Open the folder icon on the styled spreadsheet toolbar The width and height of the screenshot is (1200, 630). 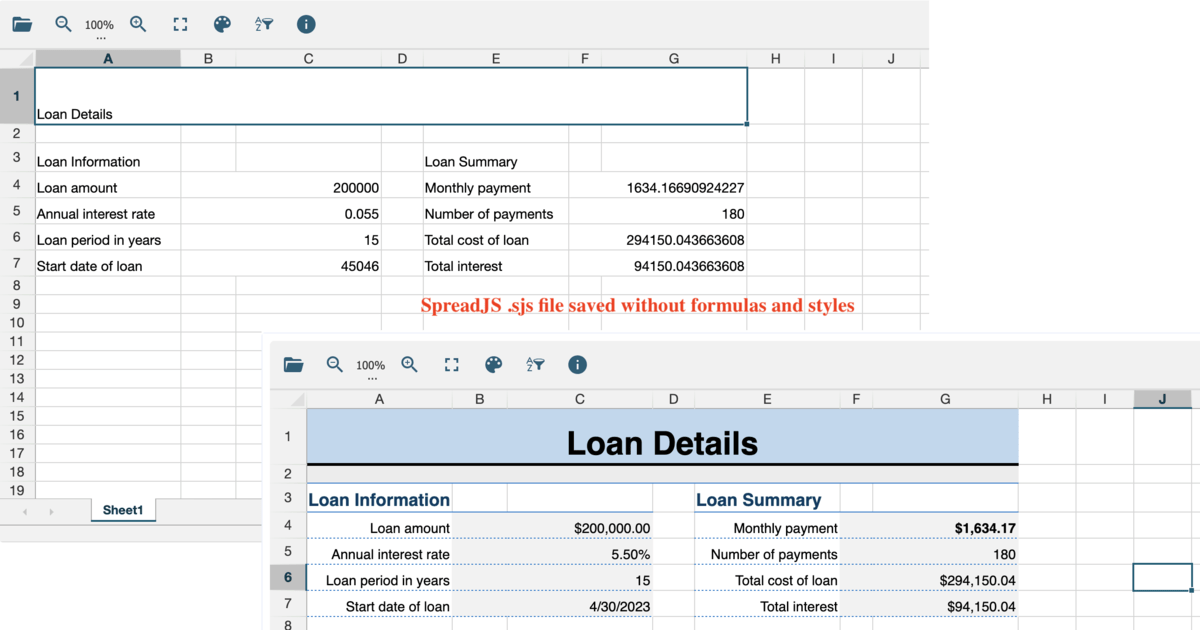point(292,365)
